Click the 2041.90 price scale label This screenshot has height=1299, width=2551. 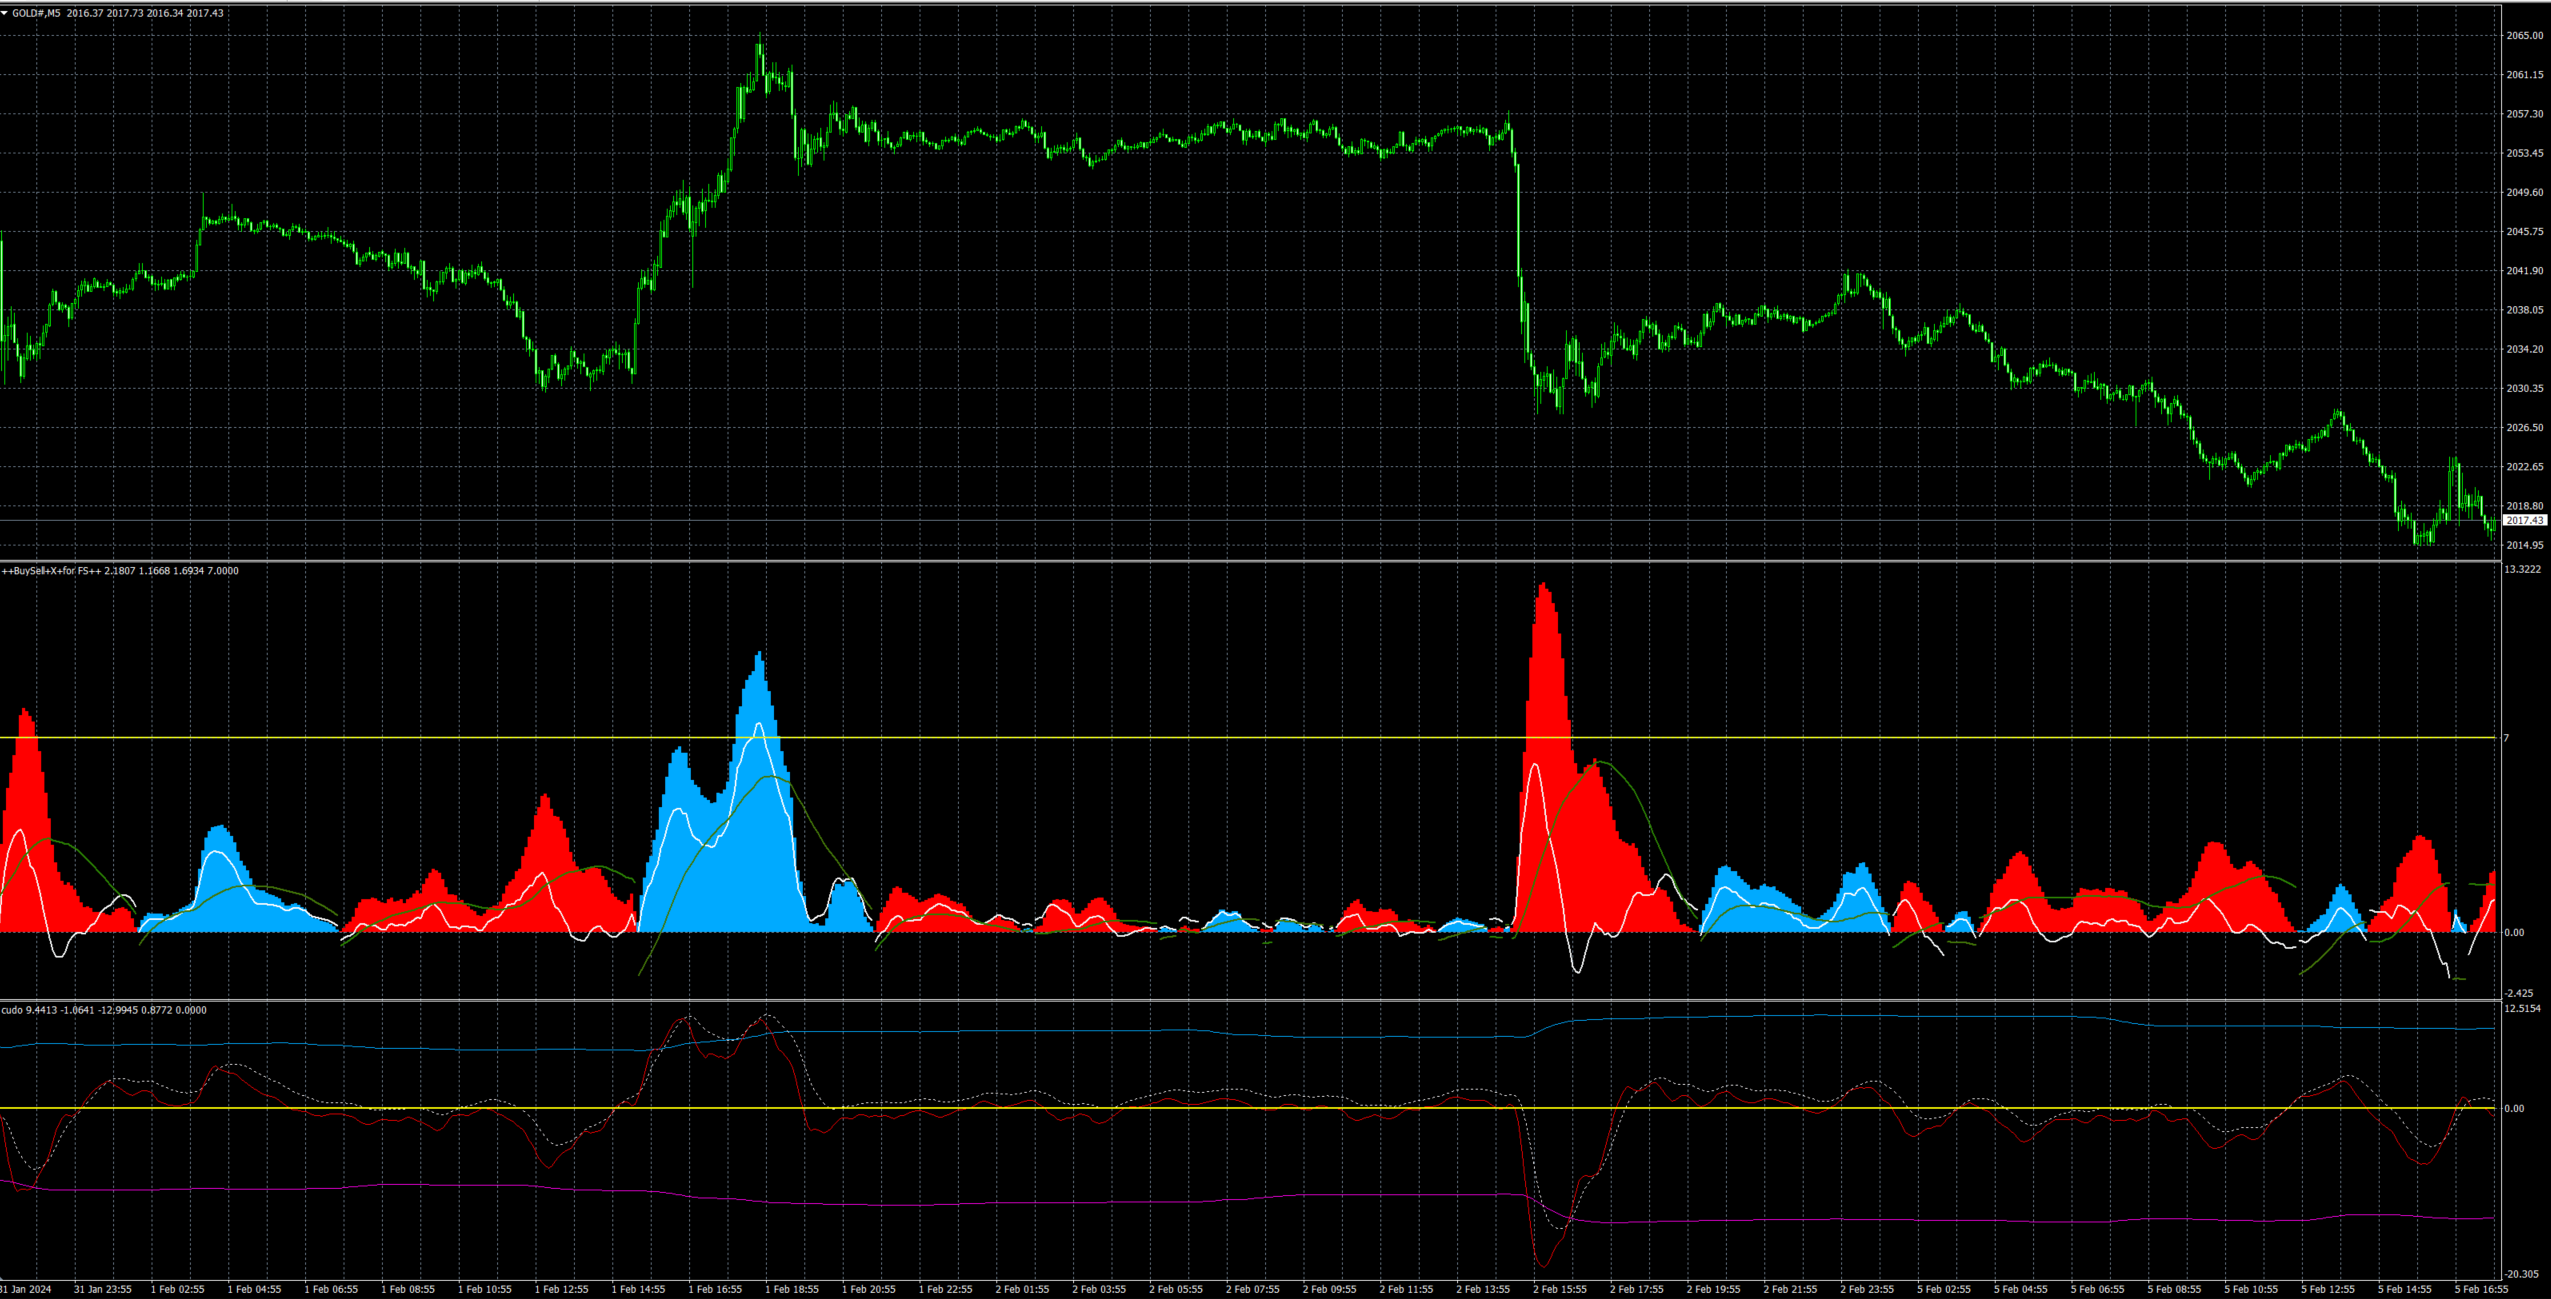click(2524, 271)
